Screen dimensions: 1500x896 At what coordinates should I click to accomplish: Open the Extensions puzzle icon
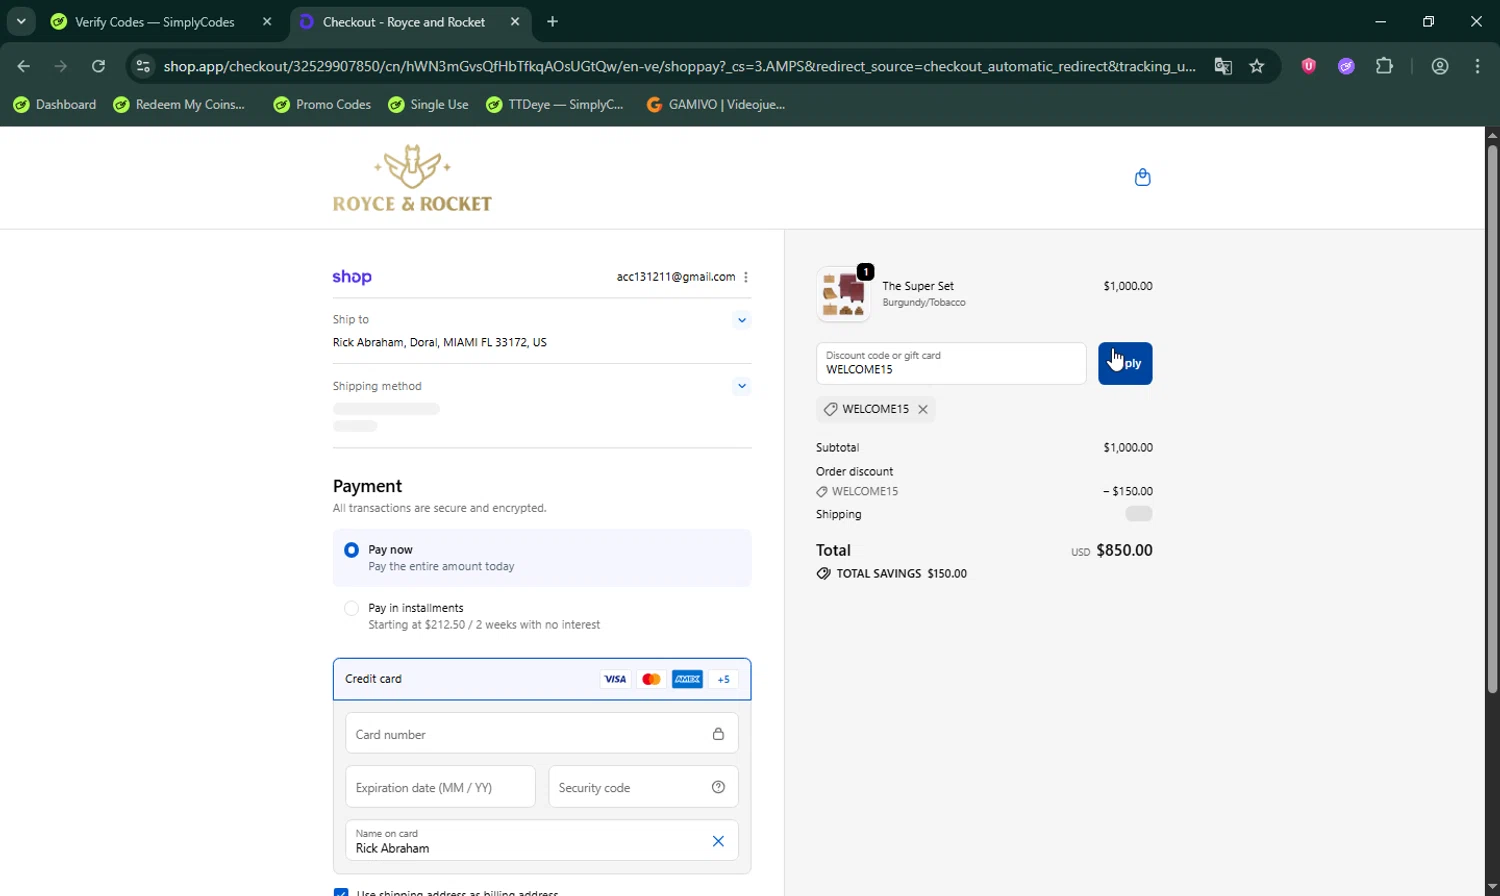click(1384, 66)
